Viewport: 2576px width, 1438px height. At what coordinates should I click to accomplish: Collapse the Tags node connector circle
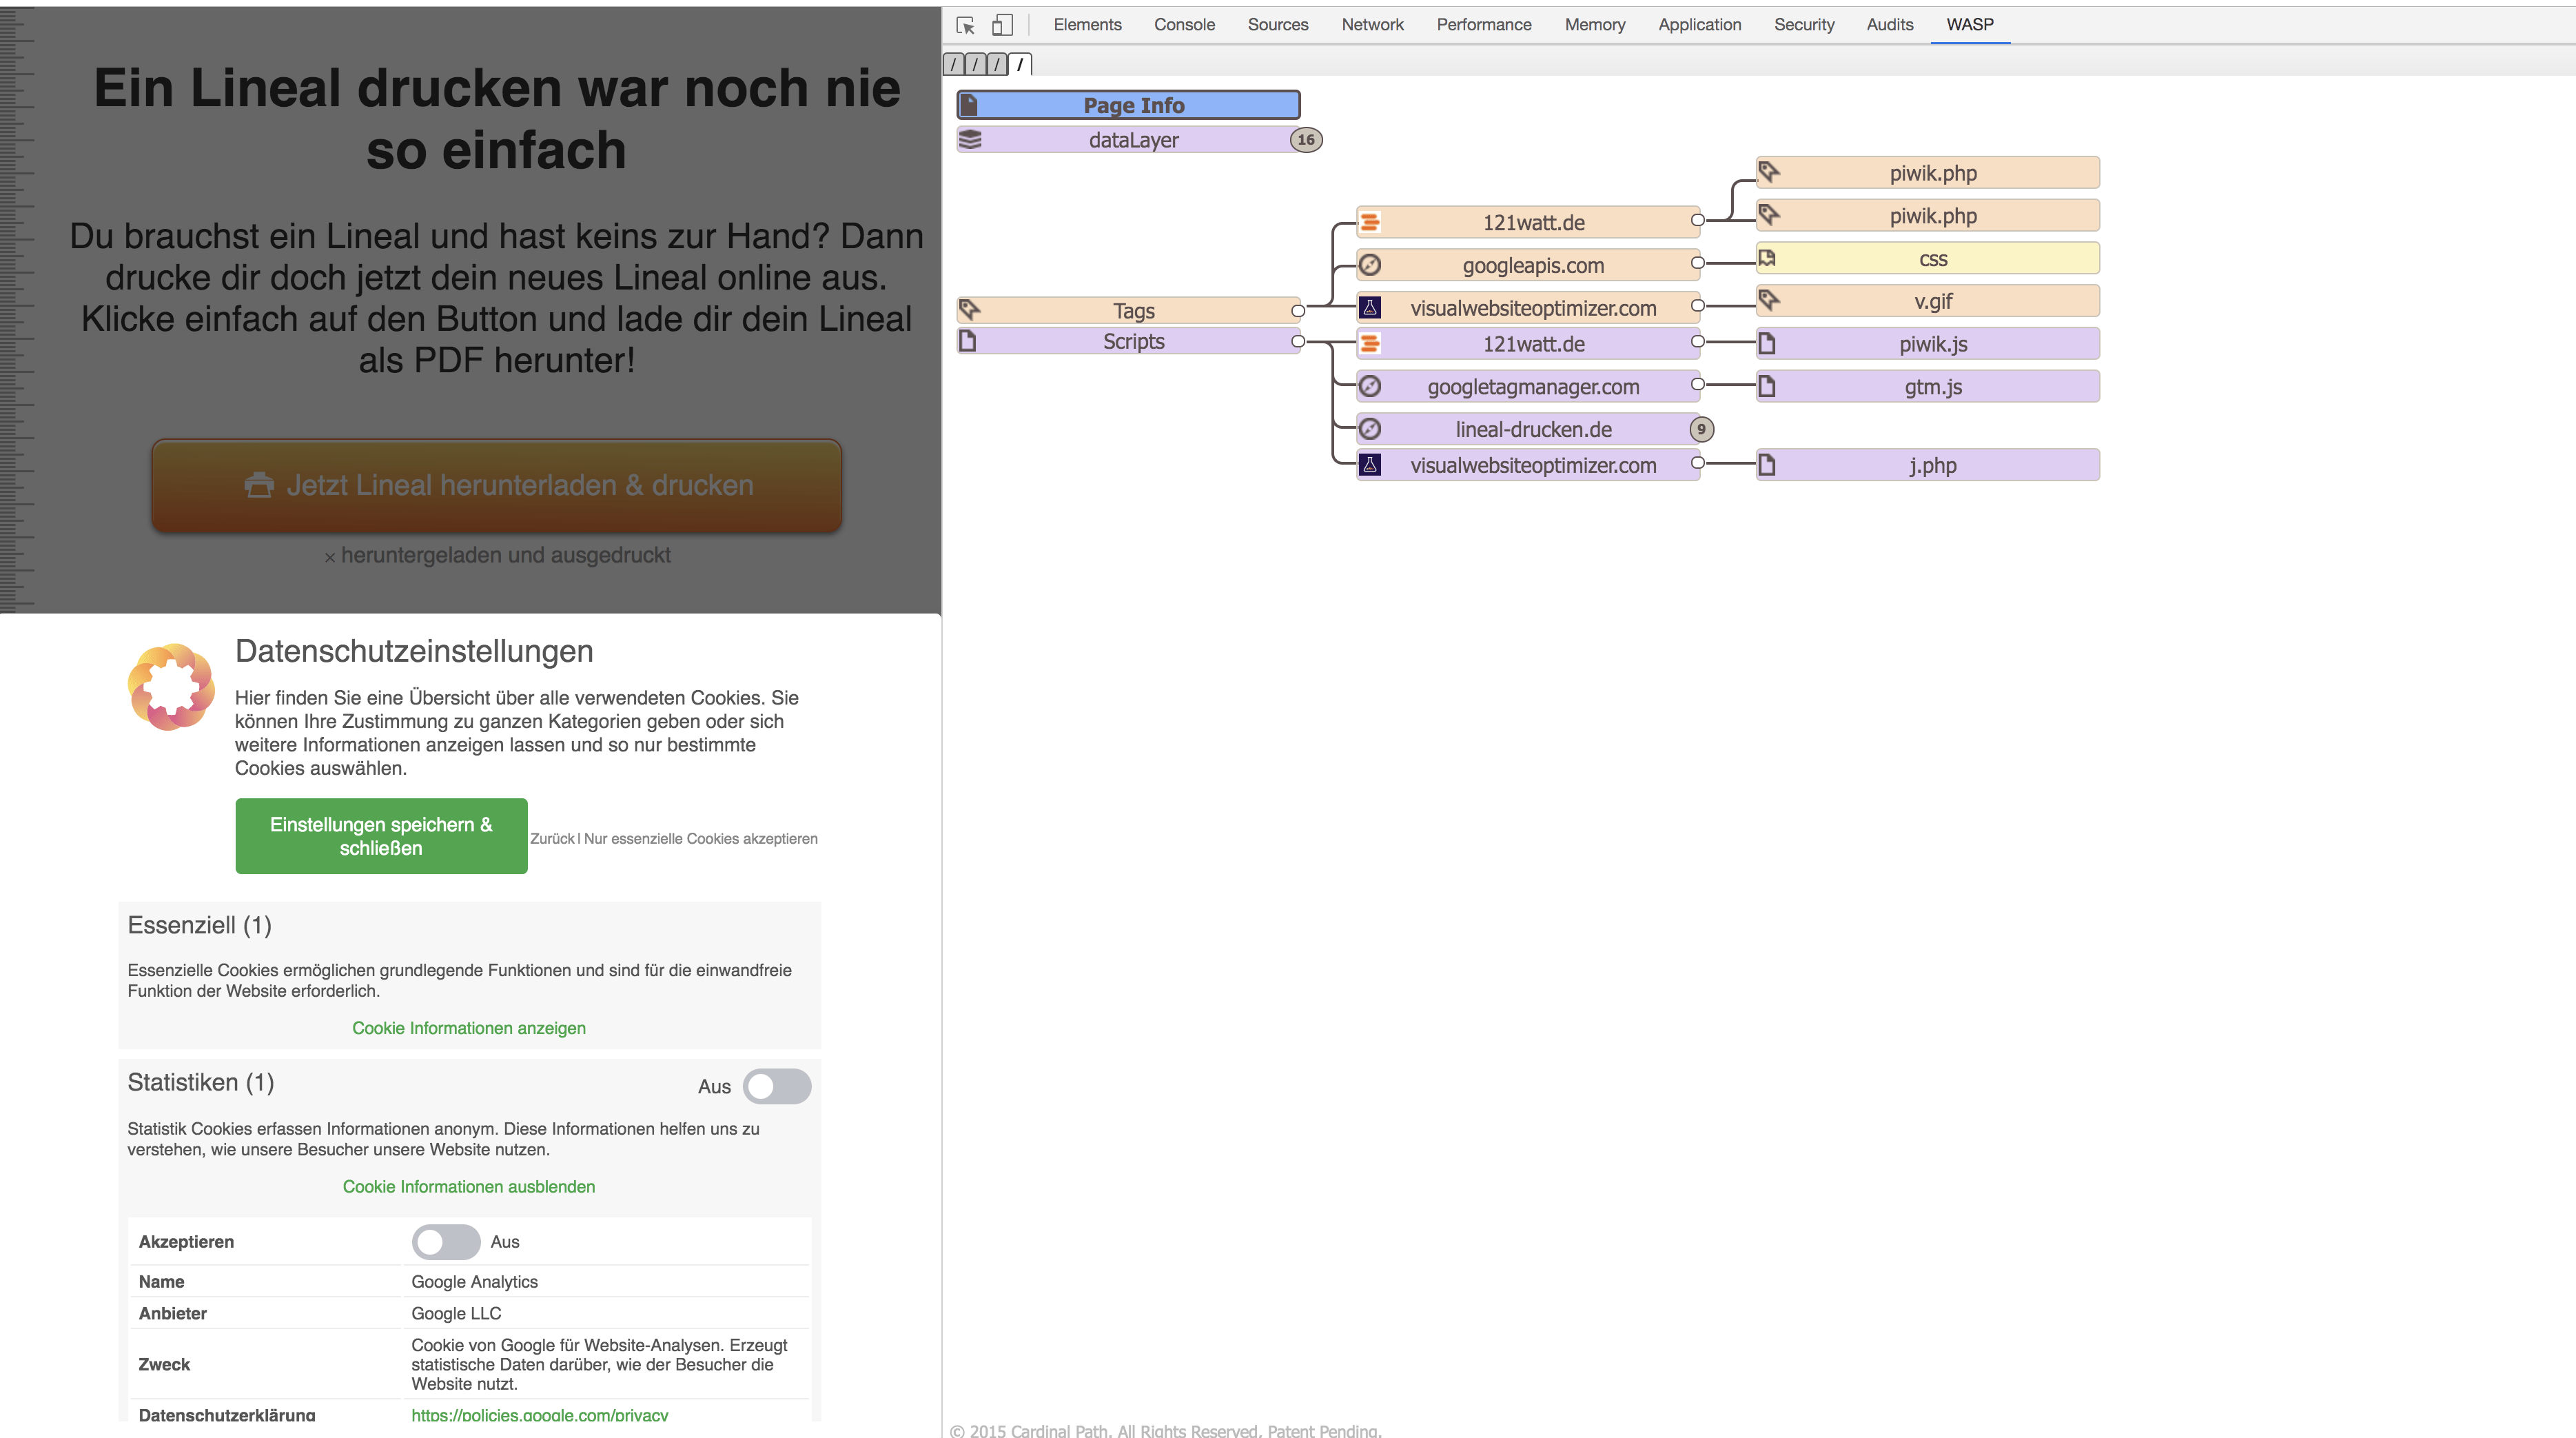1298,311
